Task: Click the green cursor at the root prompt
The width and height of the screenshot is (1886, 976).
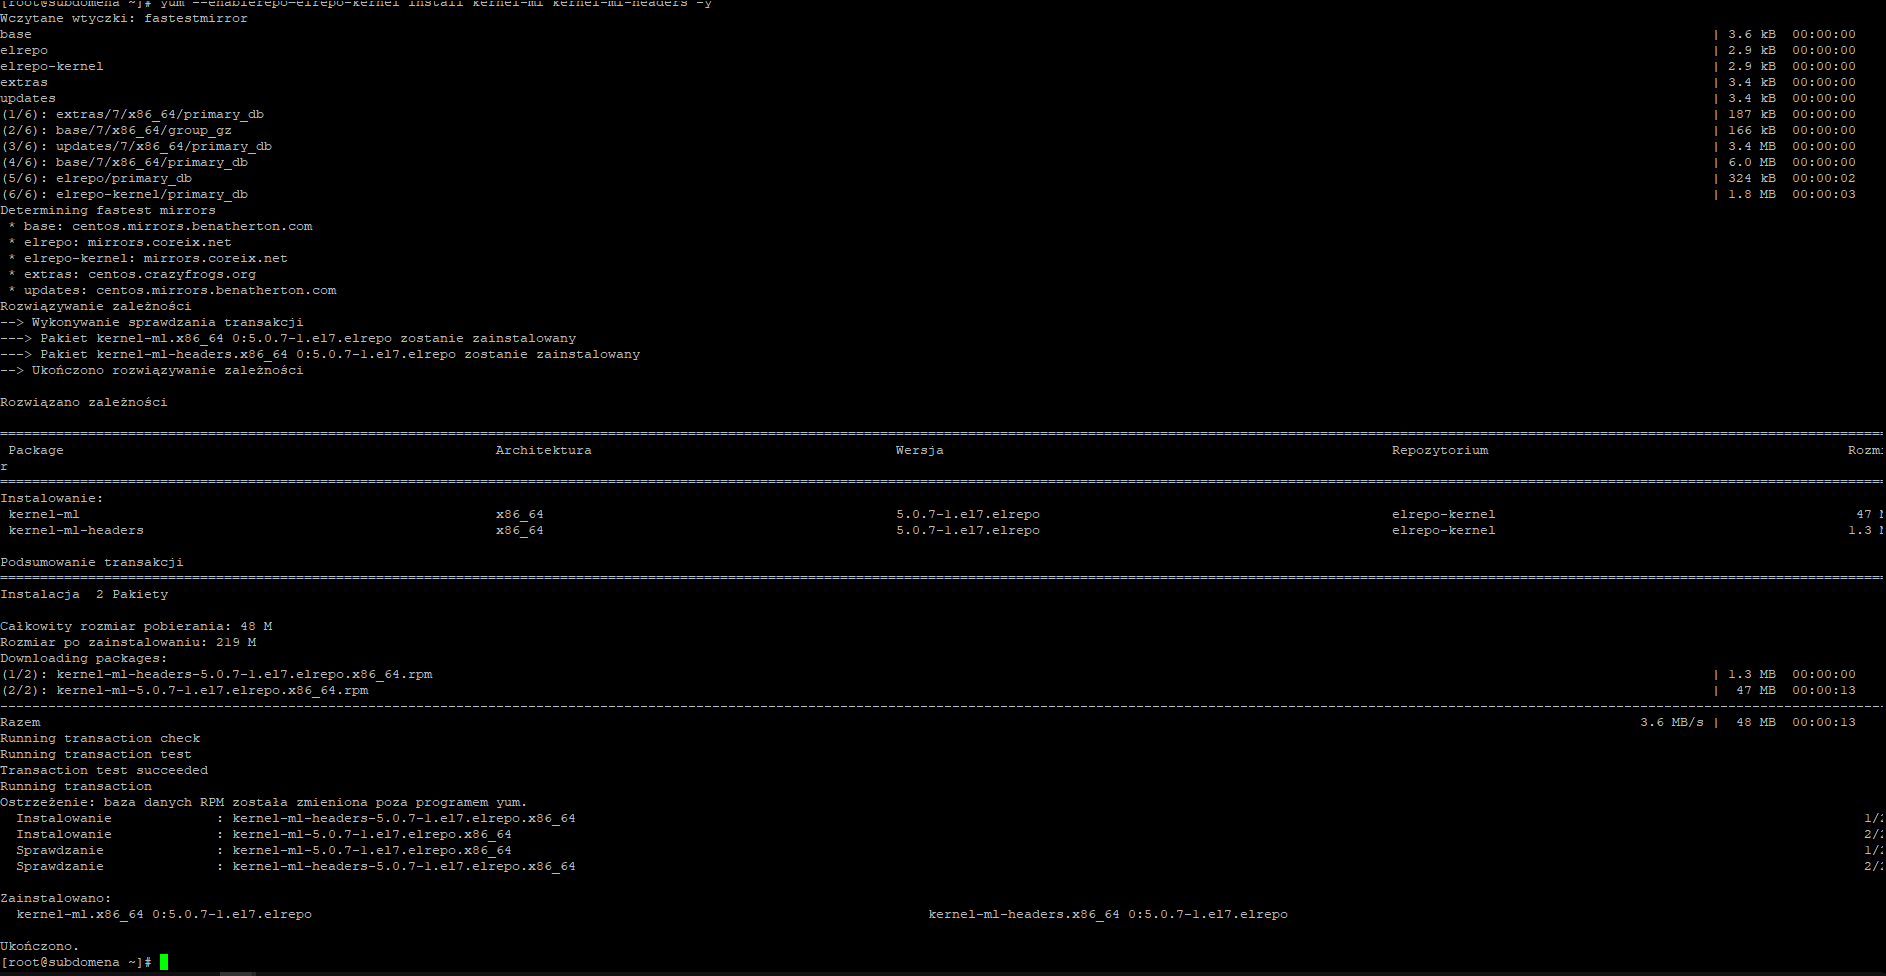Action: tap(164, 962)
